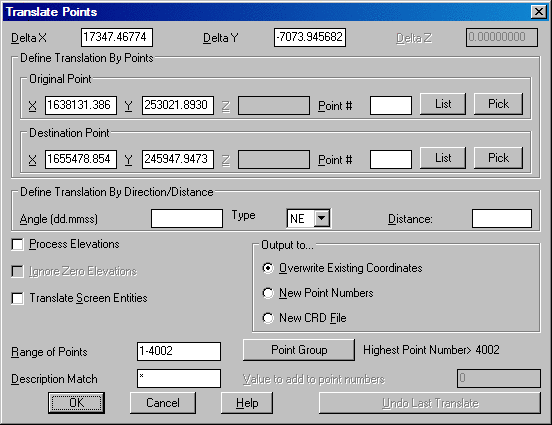The image size is (552, 425).
Task: Confirm with the OK button
Action: [x=76, y=403]
